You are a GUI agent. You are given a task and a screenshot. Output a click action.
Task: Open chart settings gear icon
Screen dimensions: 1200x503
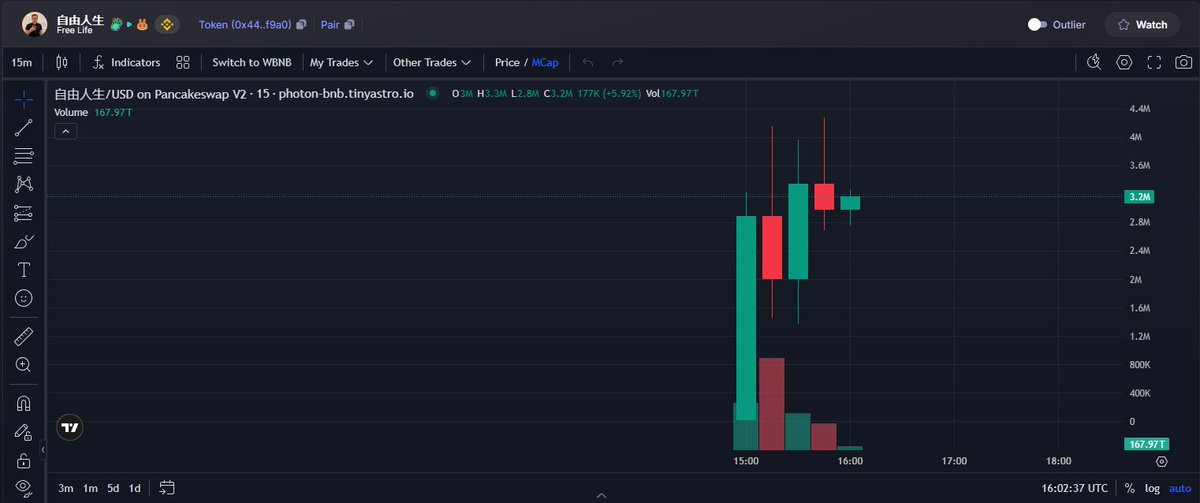[1124, 62]
